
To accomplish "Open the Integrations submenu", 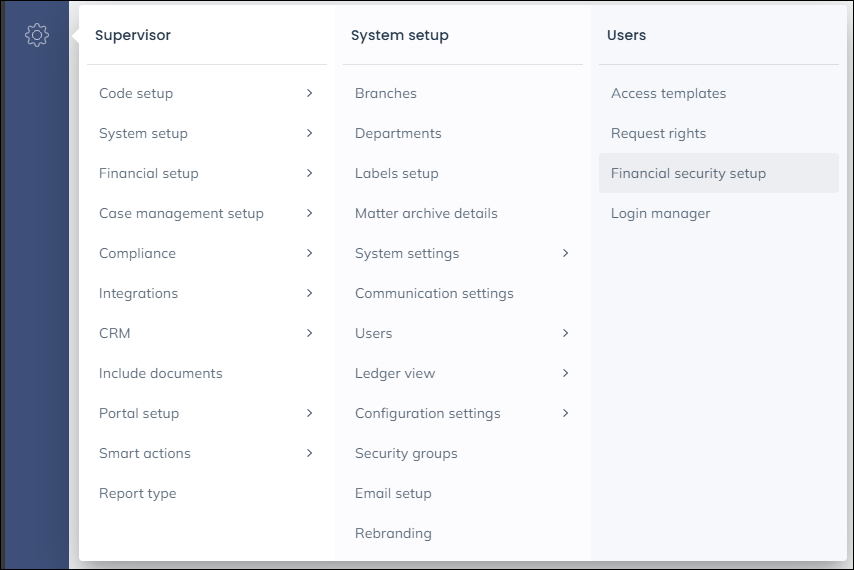I will [x=138, y=293].
